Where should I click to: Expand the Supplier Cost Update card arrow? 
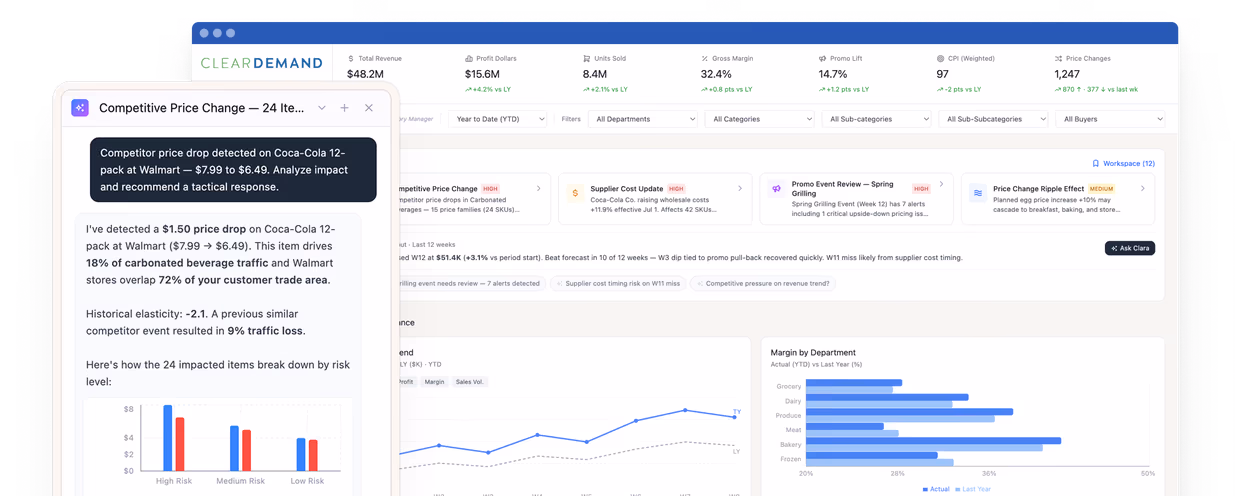pyautogui.click(x=740, y=188)
